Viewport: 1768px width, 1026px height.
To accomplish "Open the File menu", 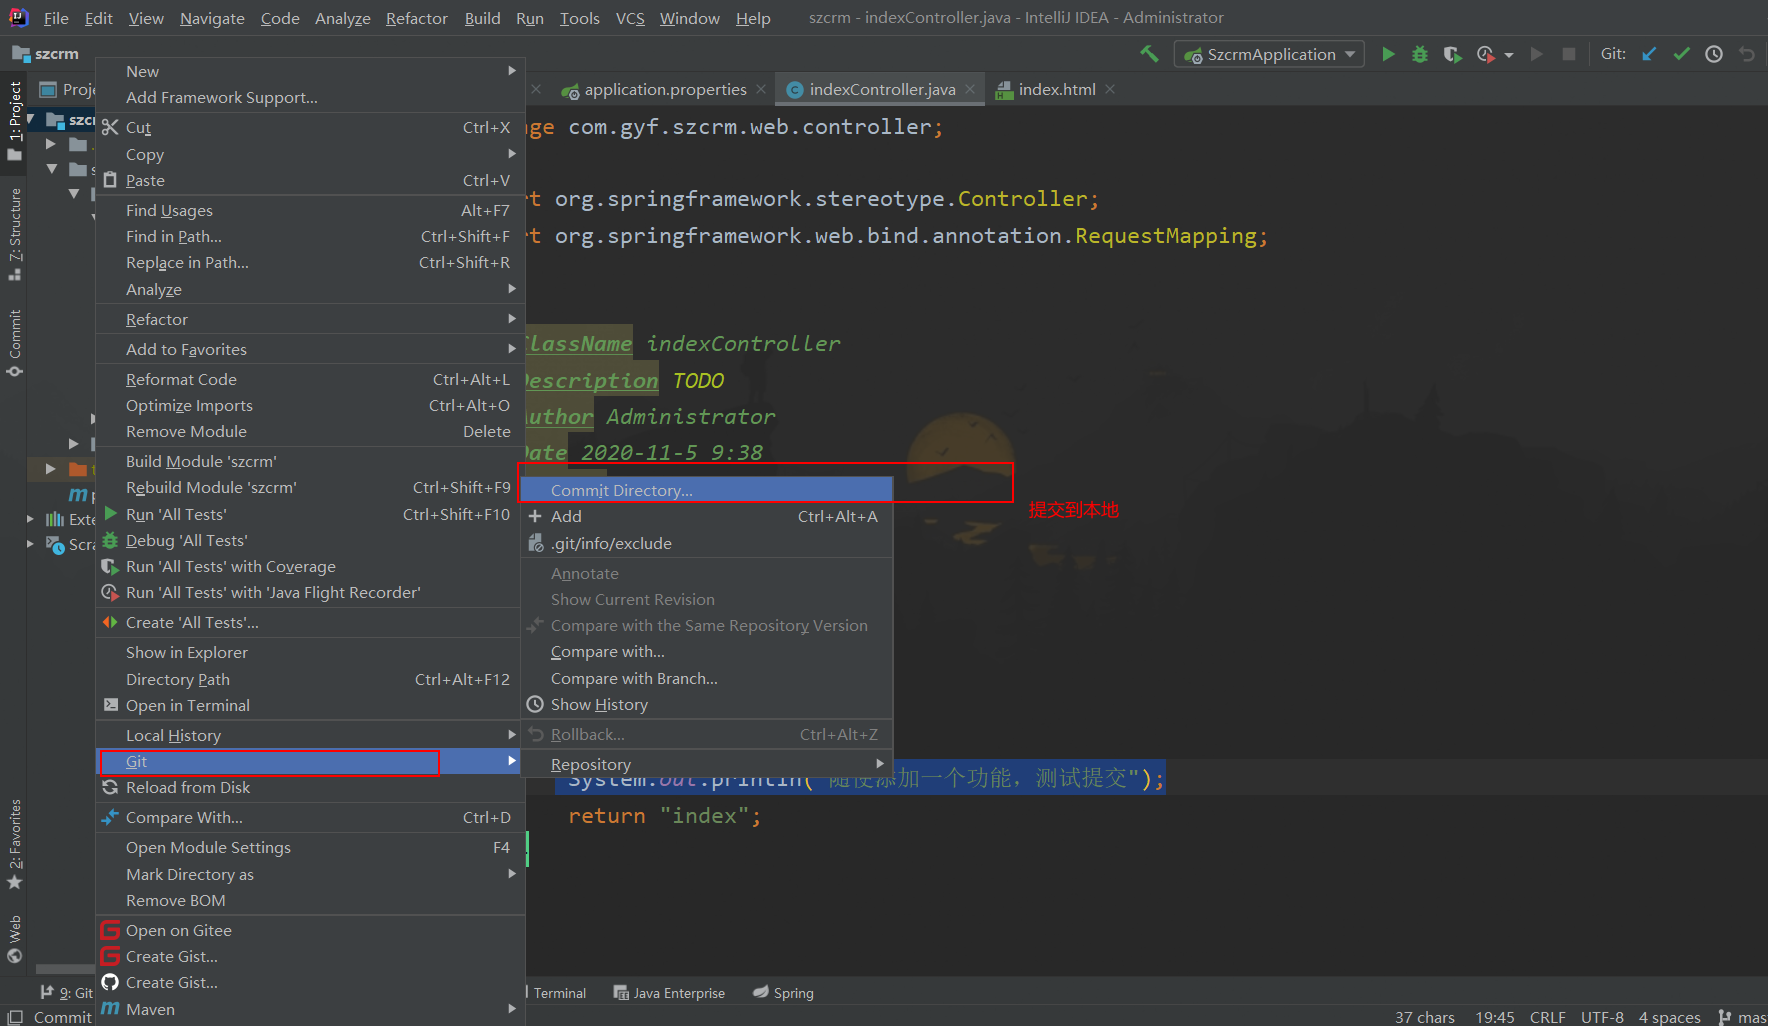I will tap(56, 18).
